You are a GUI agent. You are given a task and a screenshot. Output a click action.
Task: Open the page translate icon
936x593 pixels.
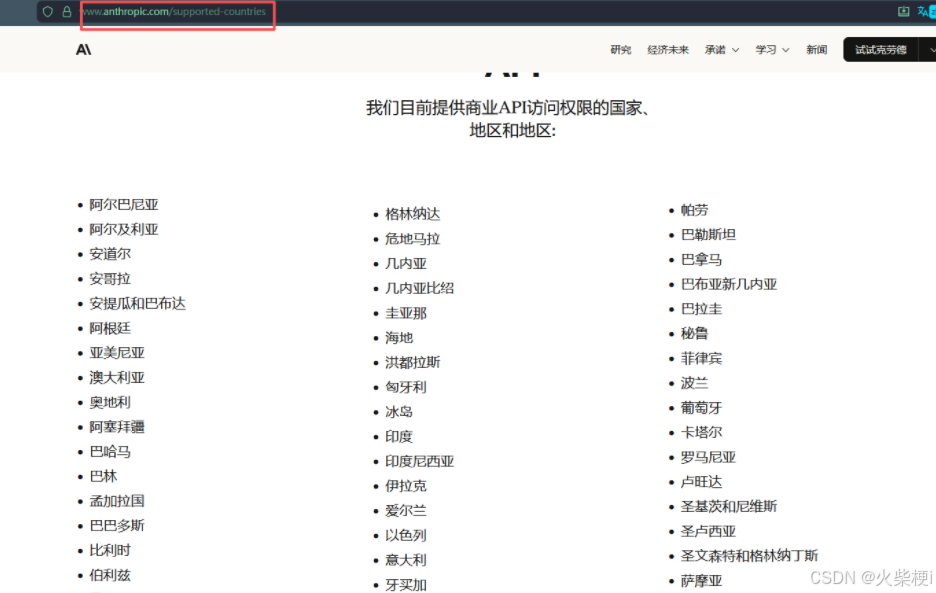[x=922, y=11]
